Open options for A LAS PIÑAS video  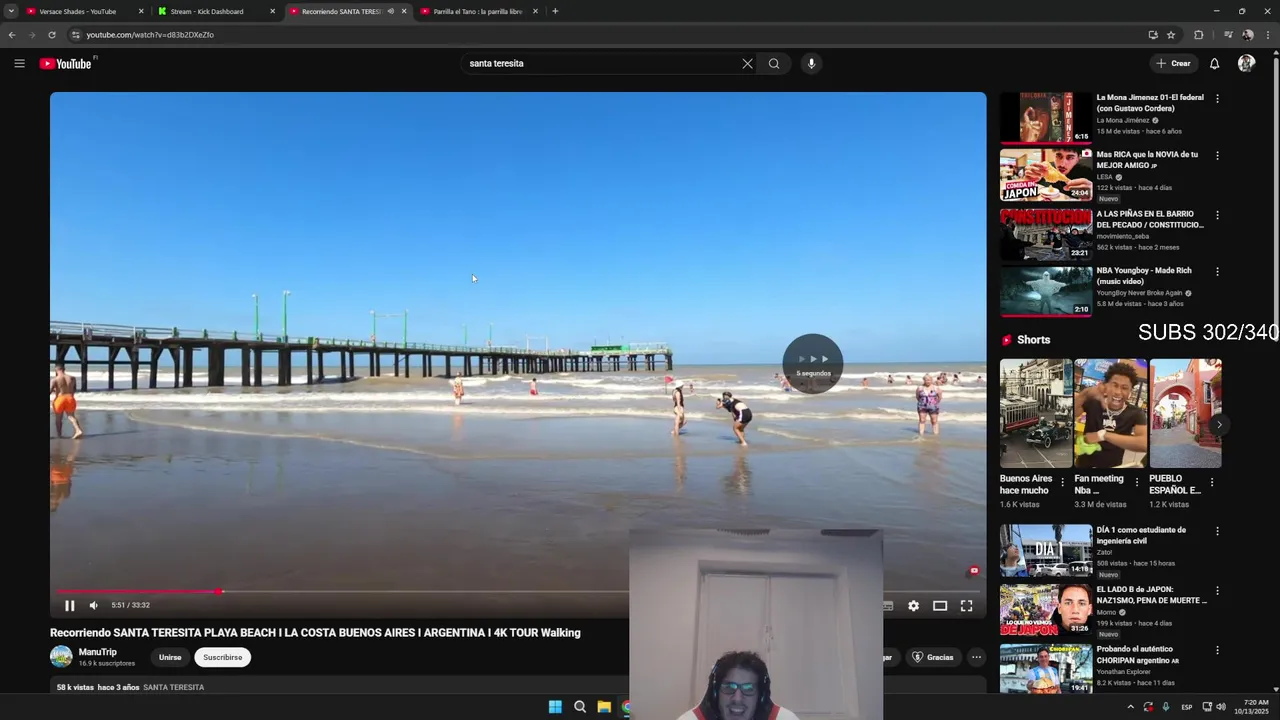[x=1217, y=215]
